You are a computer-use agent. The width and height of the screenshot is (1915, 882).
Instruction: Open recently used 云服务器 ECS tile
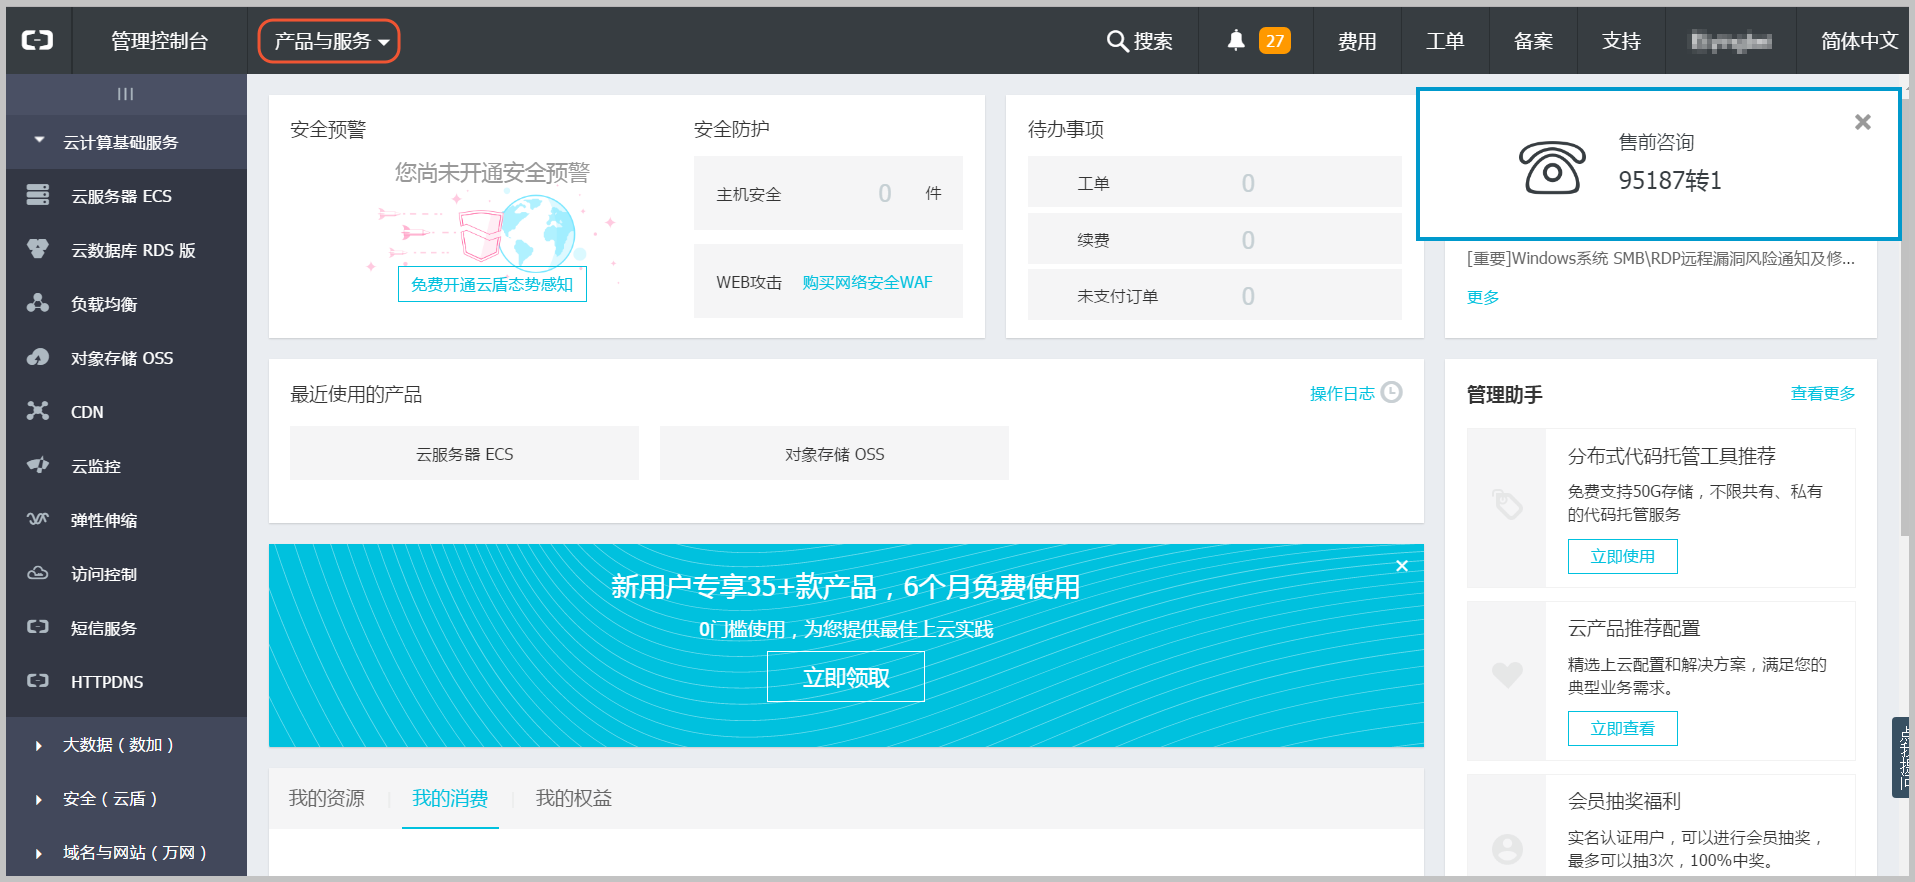pyautogui.click(x=464, y=453)
